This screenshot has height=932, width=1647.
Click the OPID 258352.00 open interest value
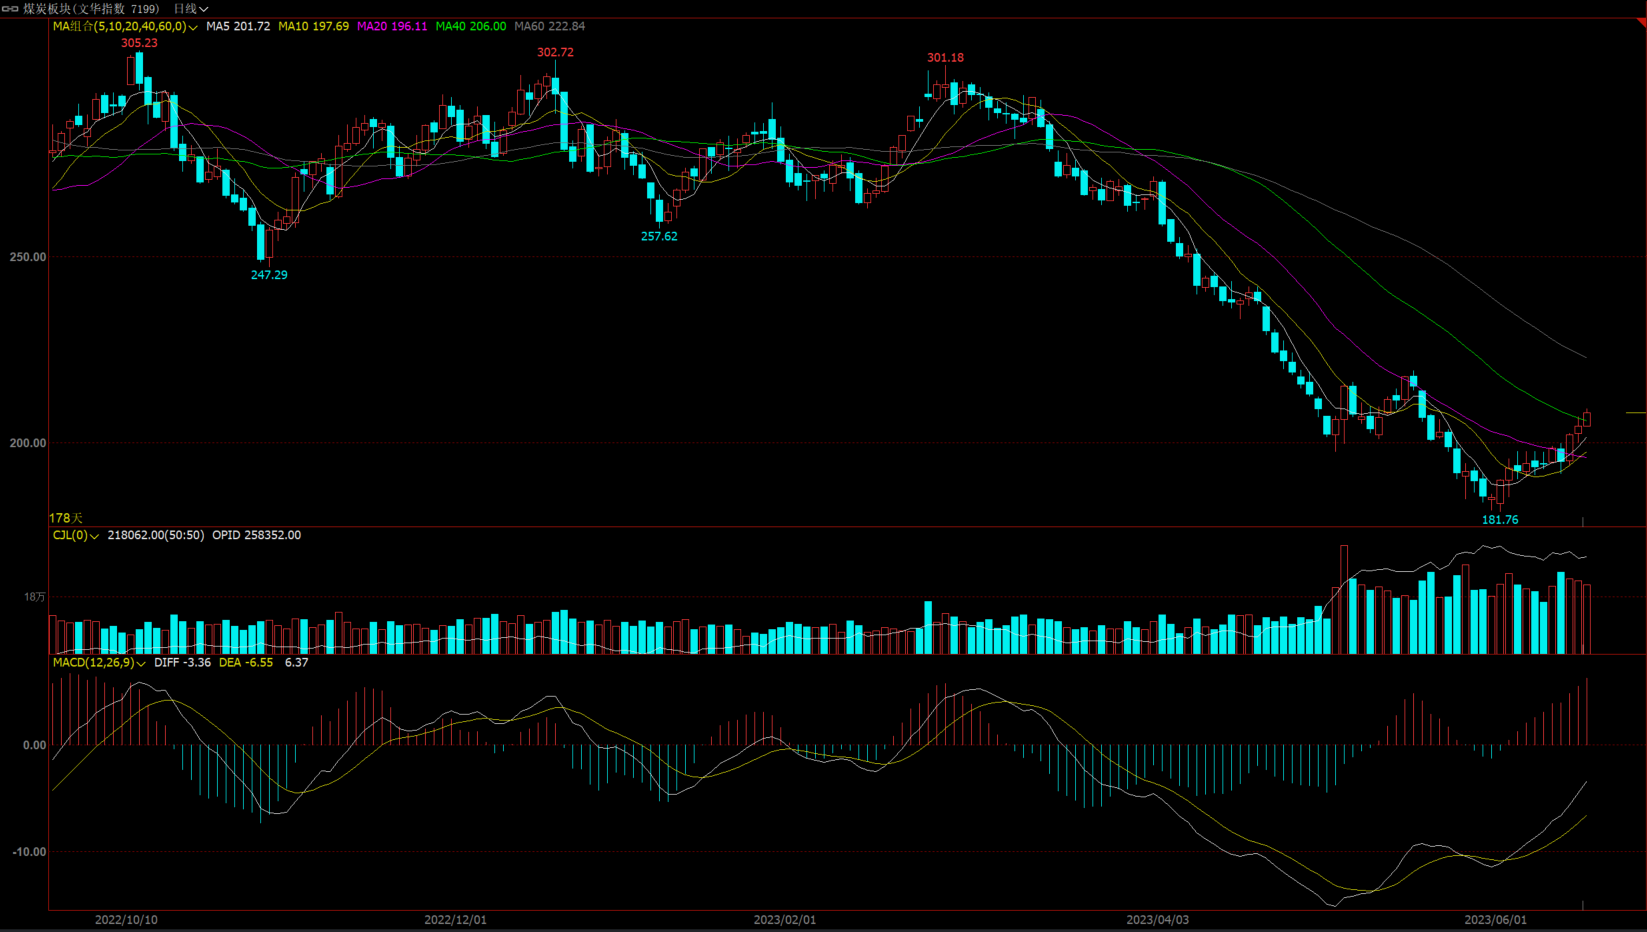pos(256,535)
